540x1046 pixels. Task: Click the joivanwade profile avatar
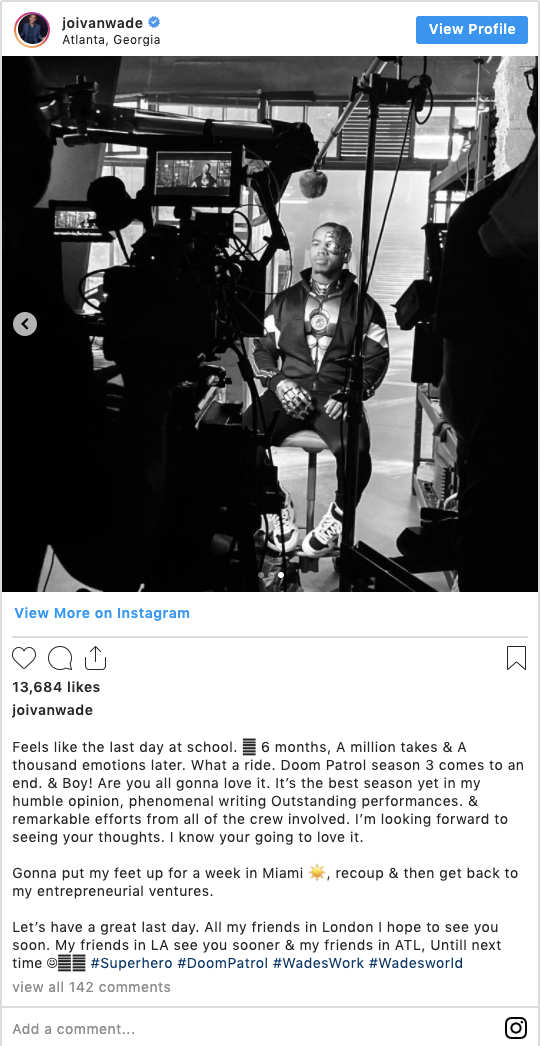32,30
